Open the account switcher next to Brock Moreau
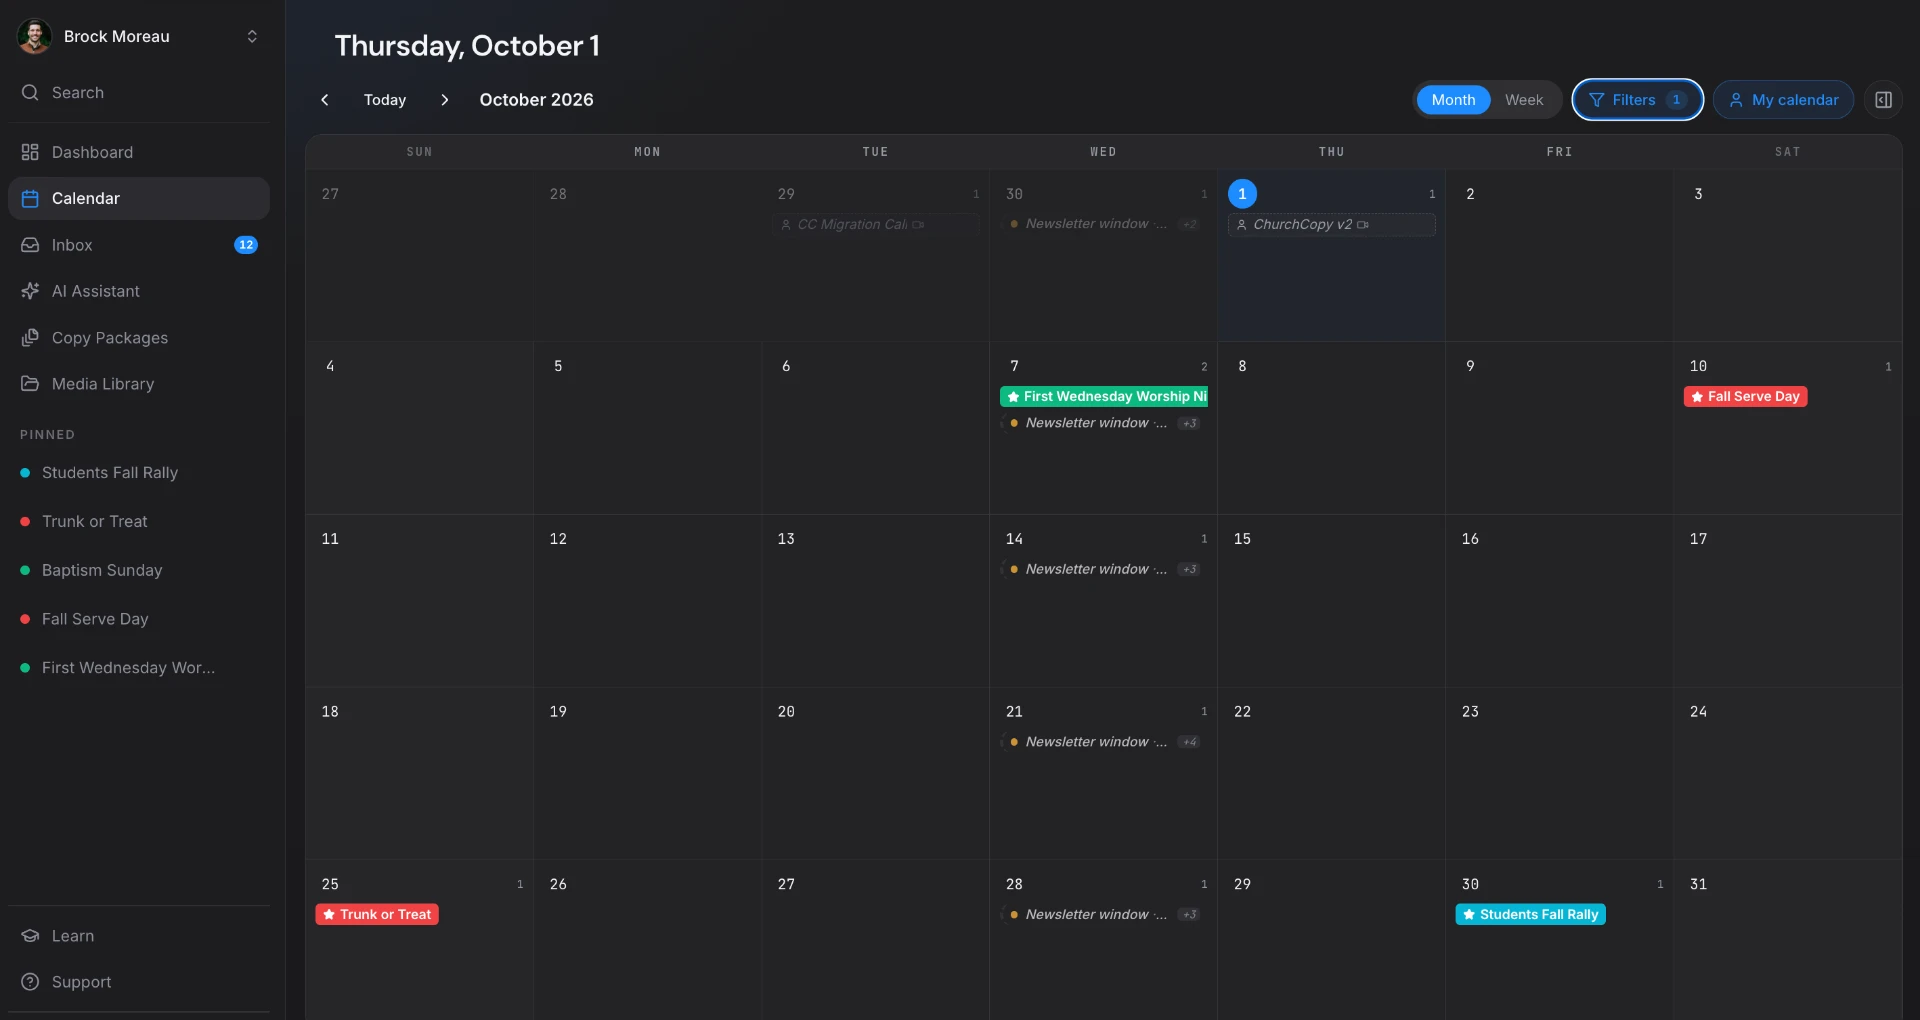This screenshot has height=1020, width=1920. tap(252, 36)
